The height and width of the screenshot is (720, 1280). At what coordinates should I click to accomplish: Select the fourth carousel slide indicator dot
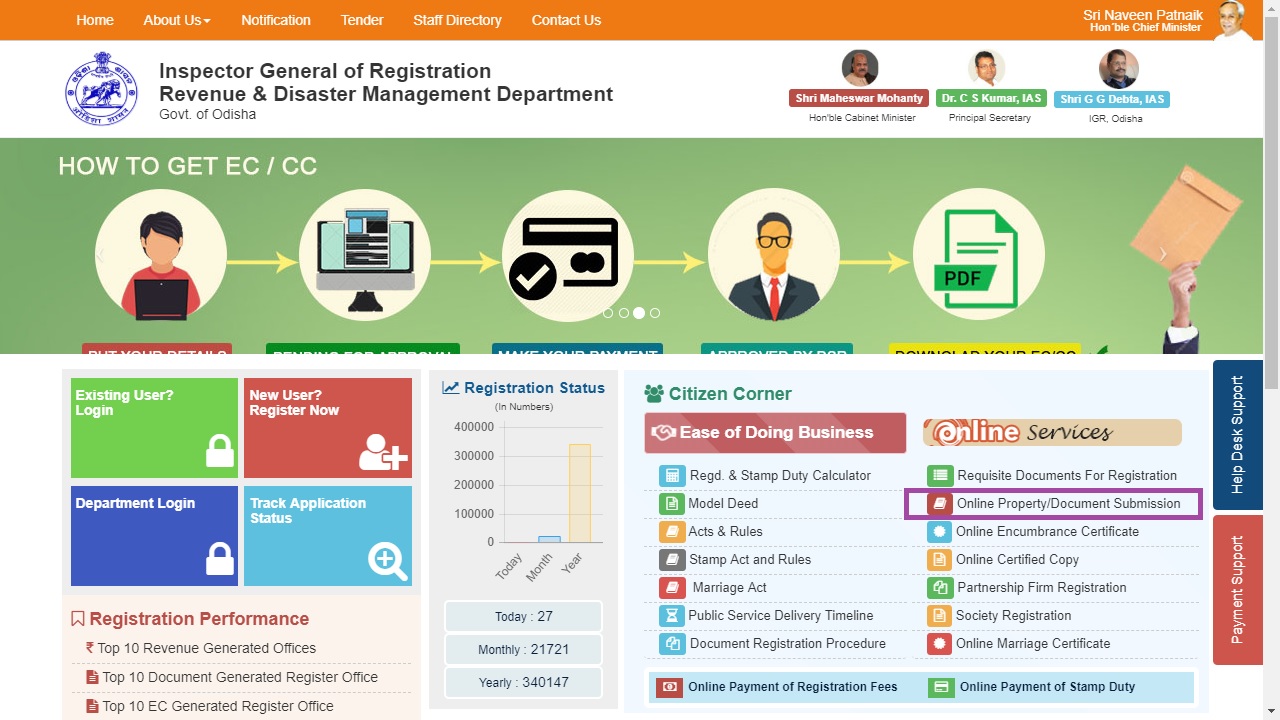(655, 313)
